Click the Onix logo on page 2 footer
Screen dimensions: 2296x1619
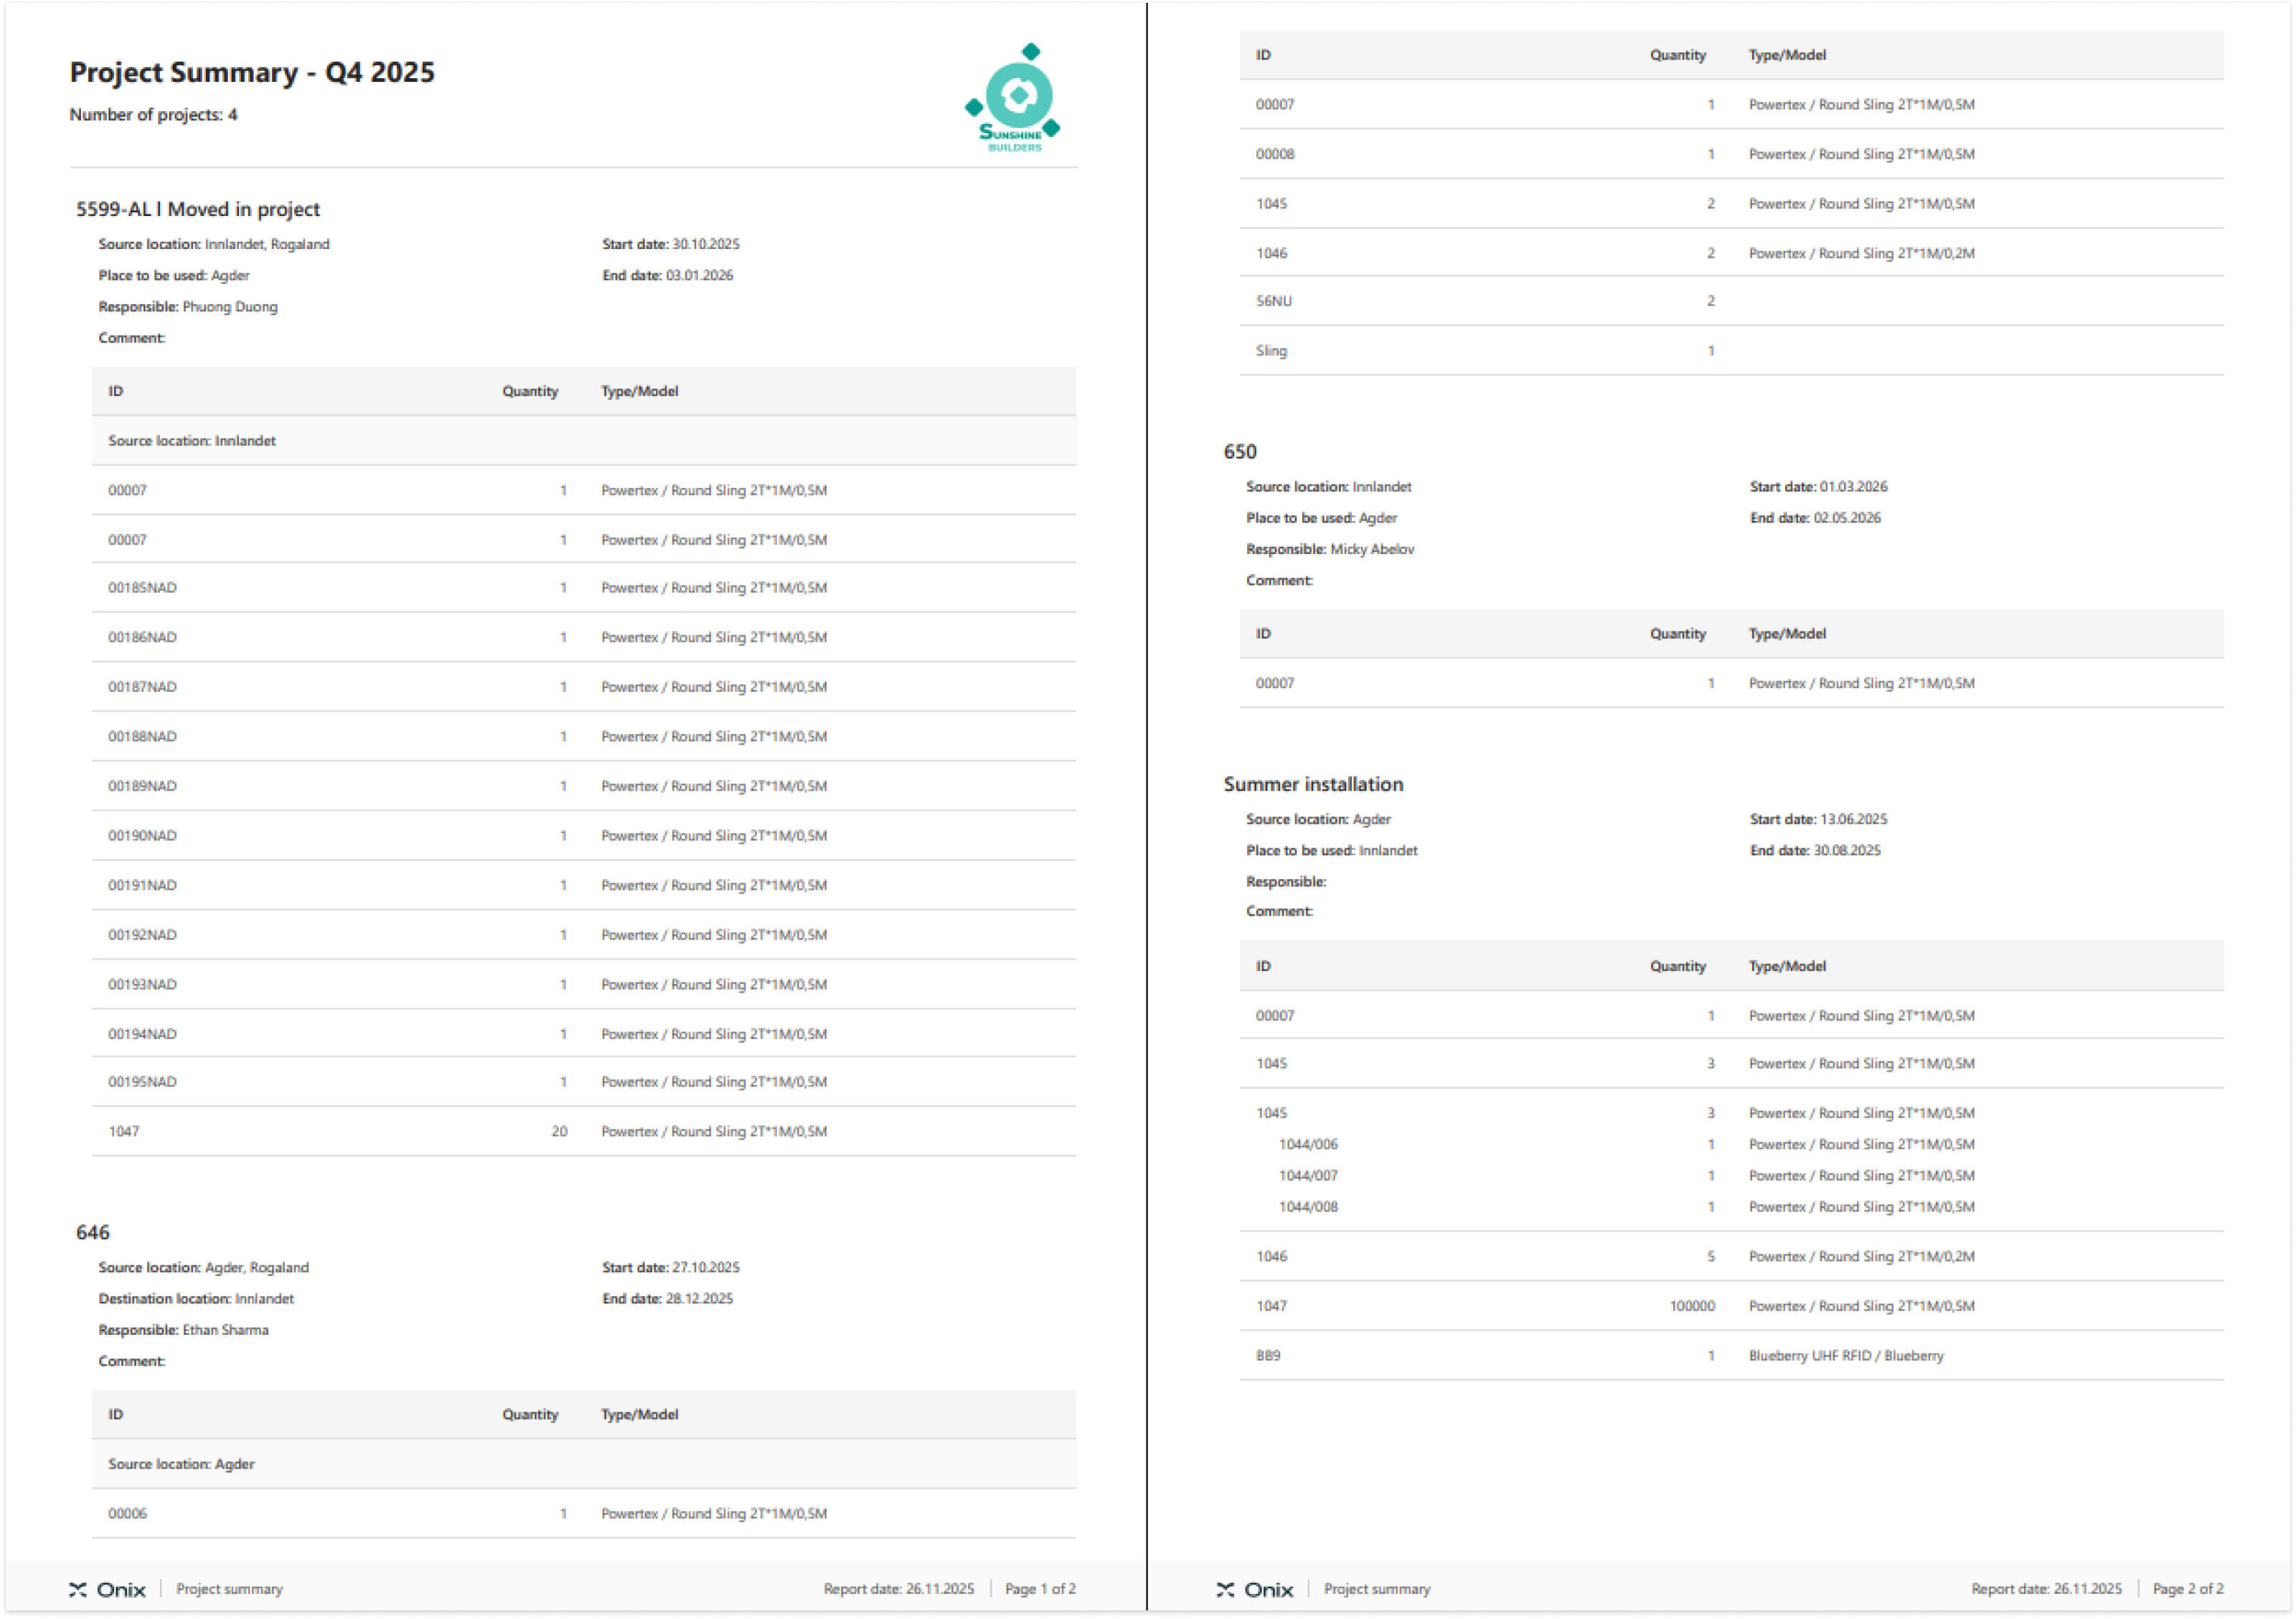point(1254,1589)
